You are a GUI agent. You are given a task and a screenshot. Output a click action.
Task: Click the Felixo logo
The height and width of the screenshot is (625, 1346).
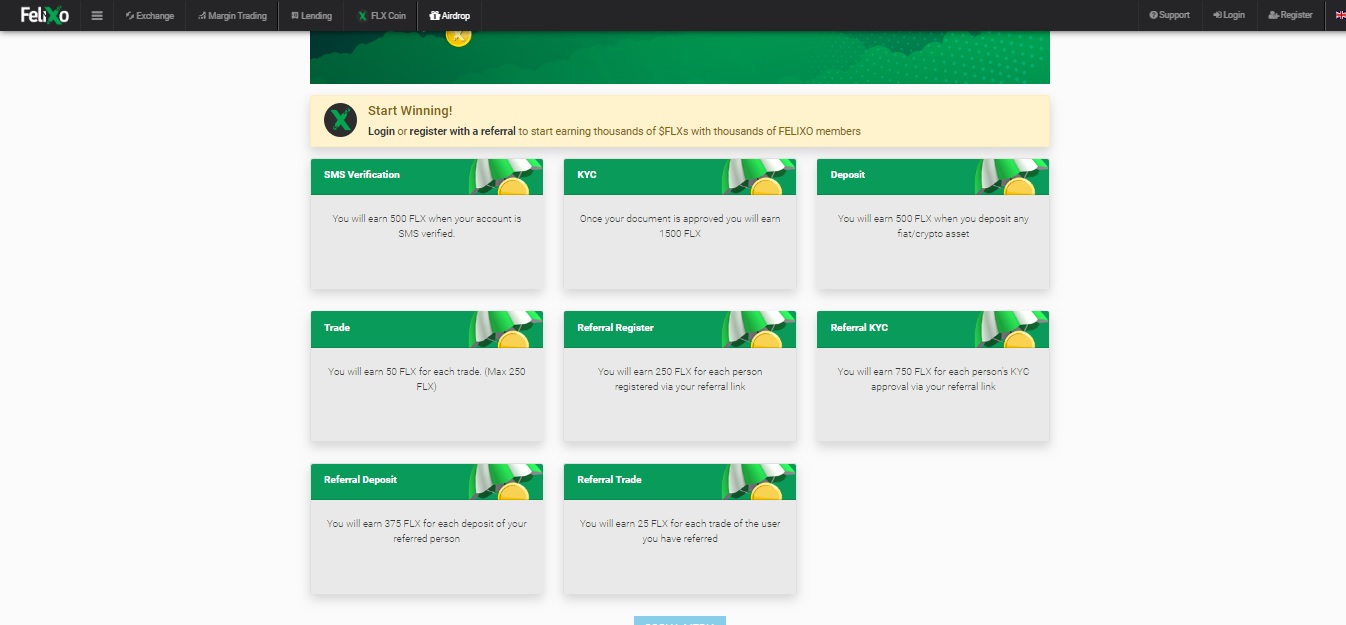coord(45,15)
